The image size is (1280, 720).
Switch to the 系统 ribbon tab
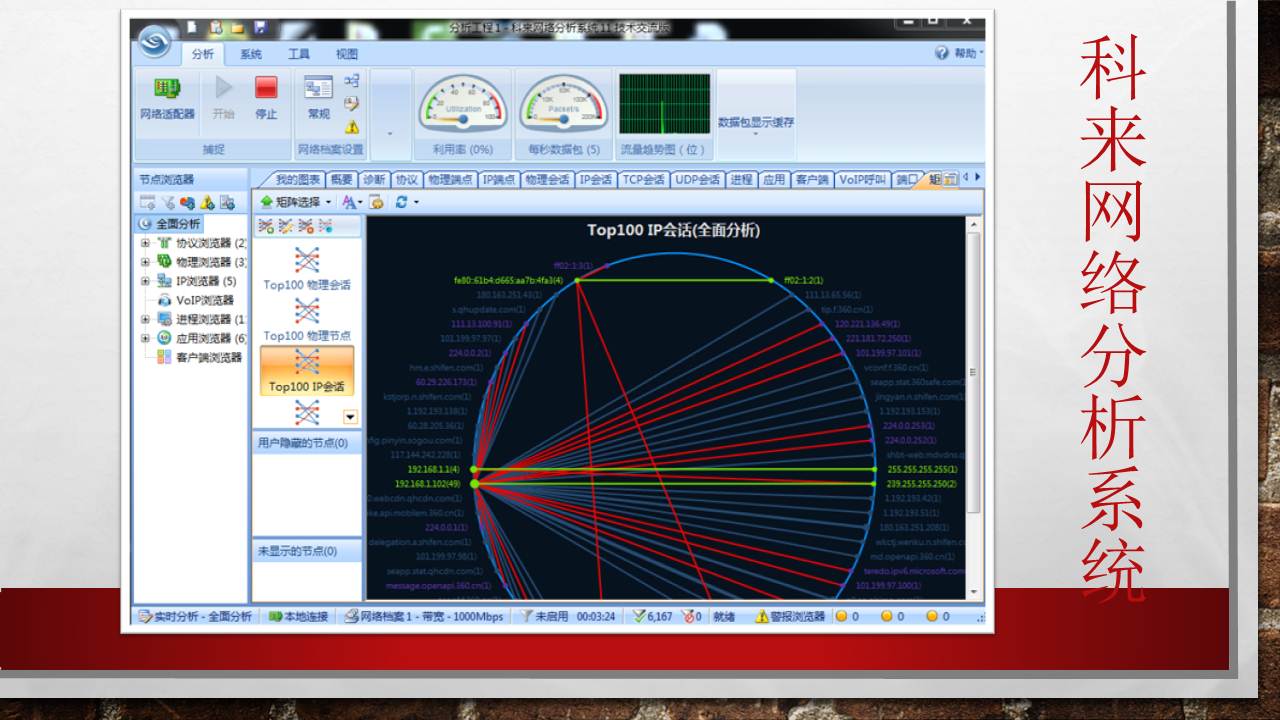[x=251, y=54]
